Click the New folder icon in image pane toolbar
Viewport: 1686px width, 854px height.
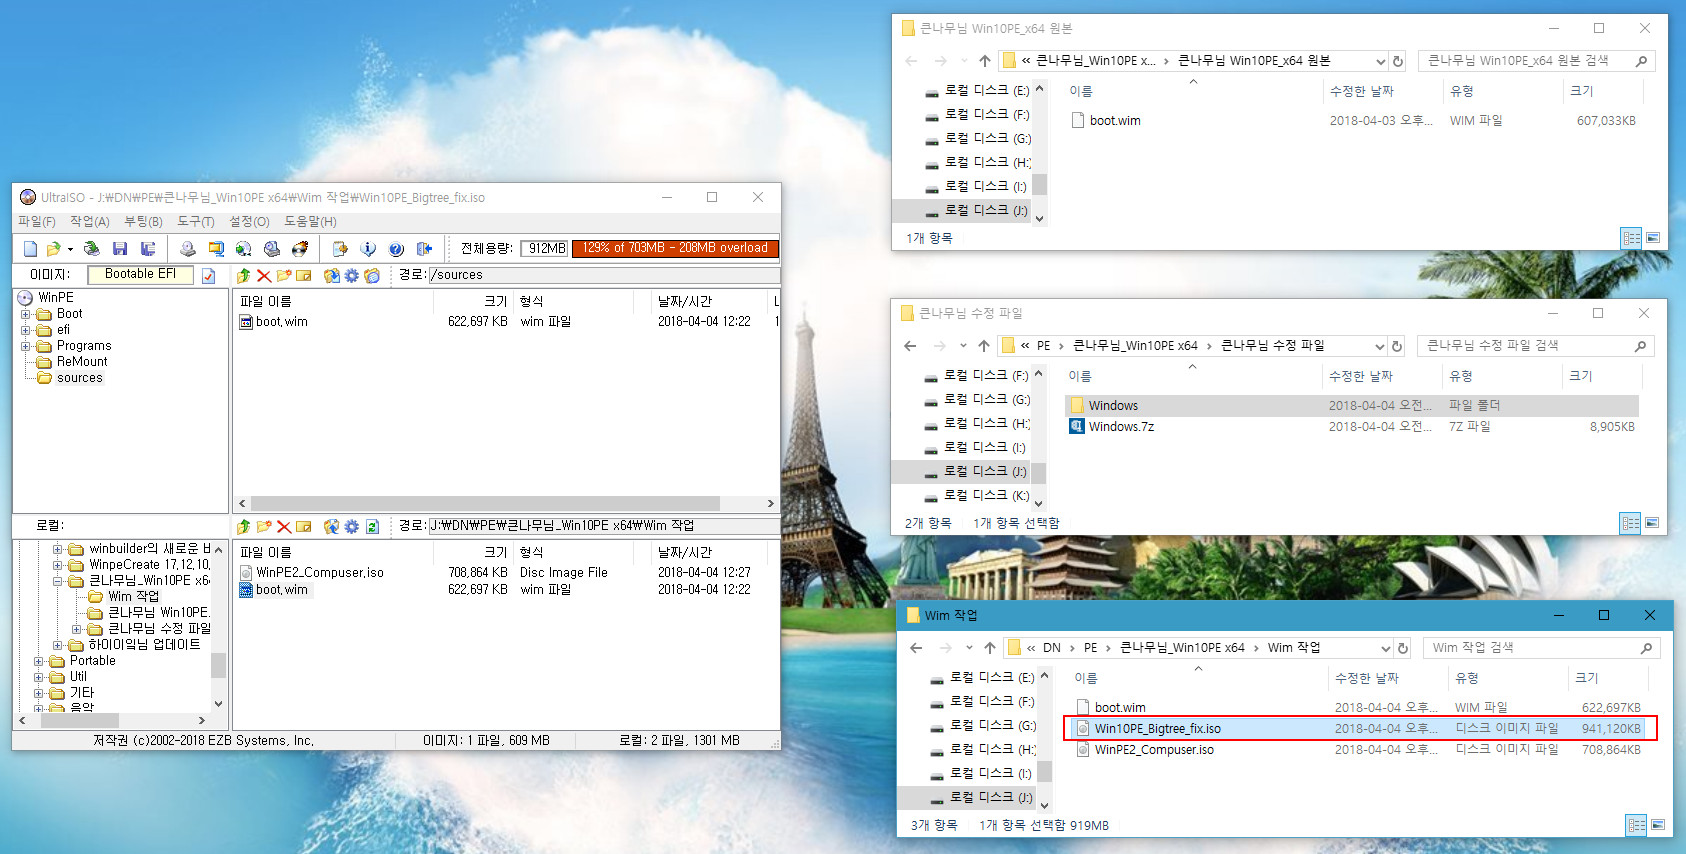284,275
